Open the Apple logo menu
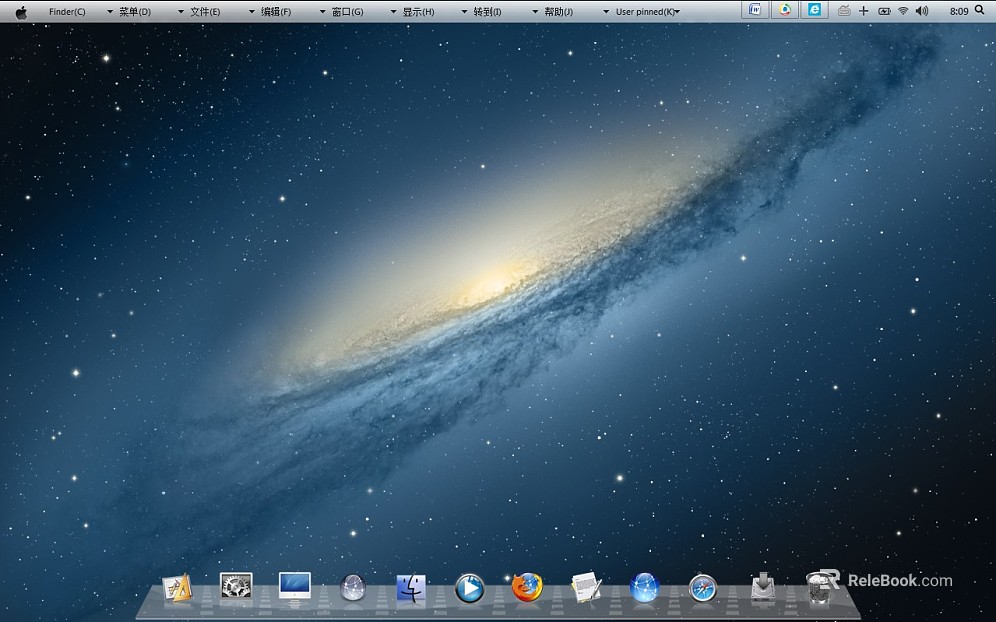Screen dimensions: 996x622 click(21, 12)
